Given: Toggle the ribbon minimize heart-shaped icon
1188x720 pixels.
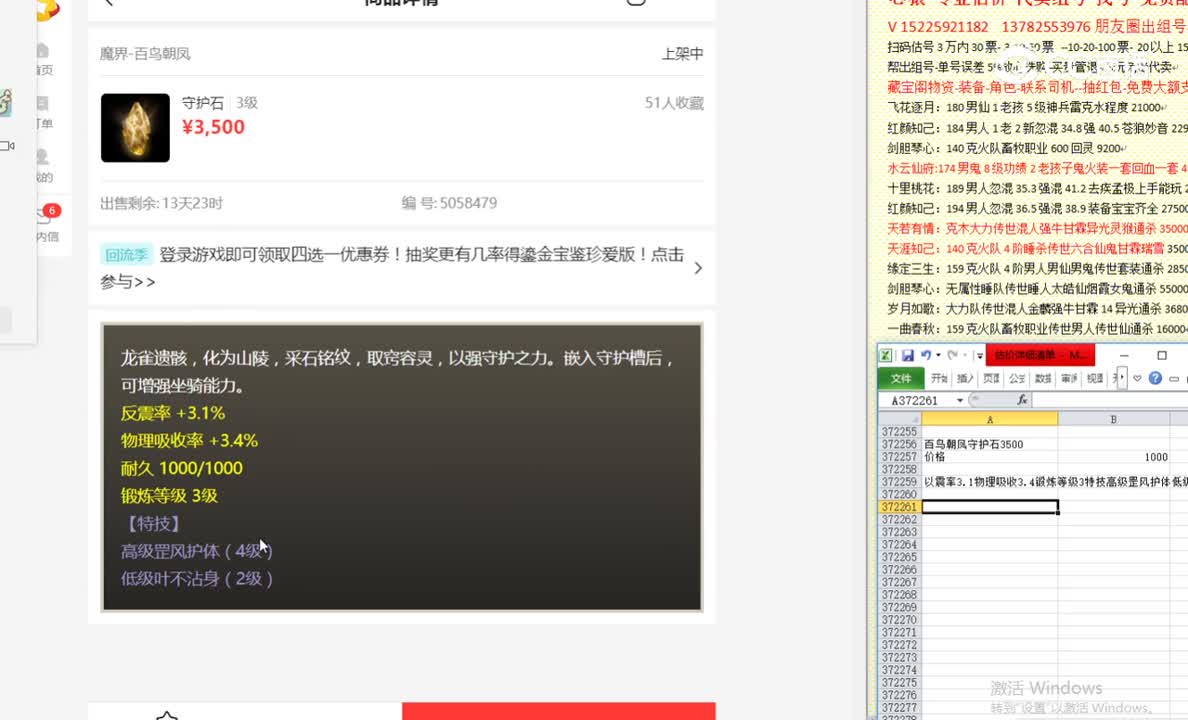Looking at the screenshot, I should point(1137,378).
